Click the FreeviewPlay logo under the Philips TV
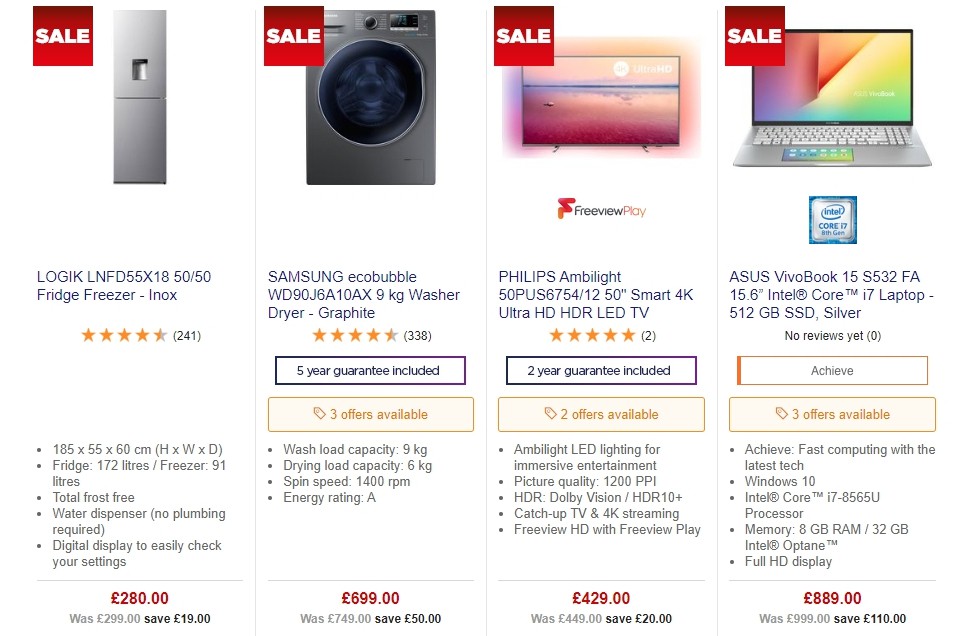The image size is (962, 636). [x=601, y=209]
